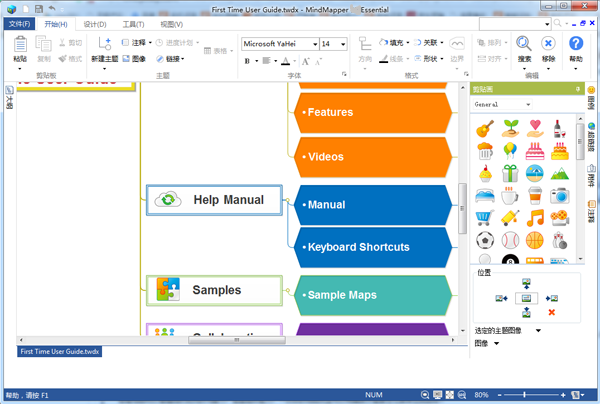Select the shopping cart clipart image

[485, 218]
